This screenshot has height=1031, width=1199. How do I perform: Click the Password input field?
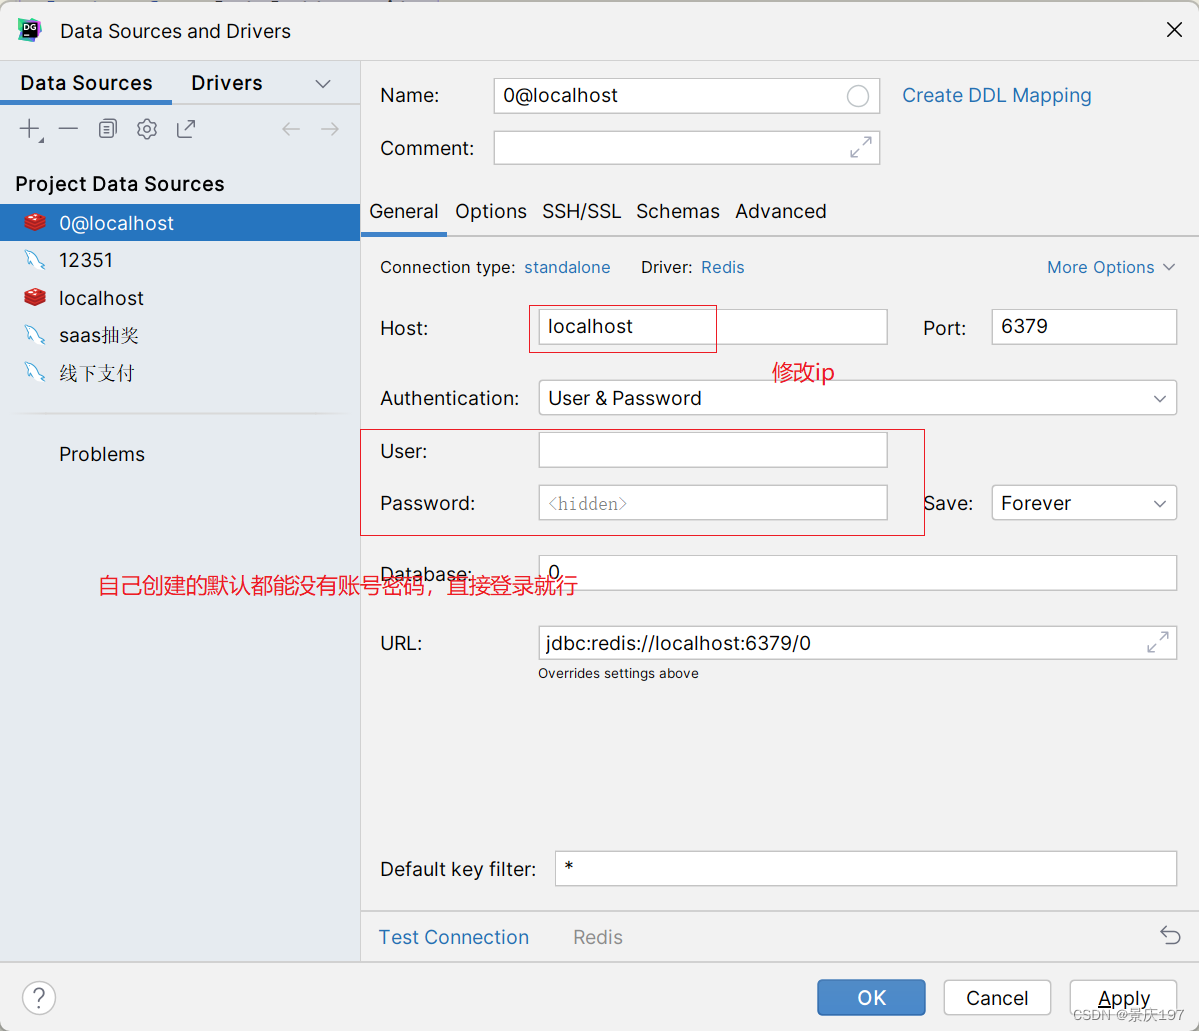pyautogui.click(x=713, y=502)
